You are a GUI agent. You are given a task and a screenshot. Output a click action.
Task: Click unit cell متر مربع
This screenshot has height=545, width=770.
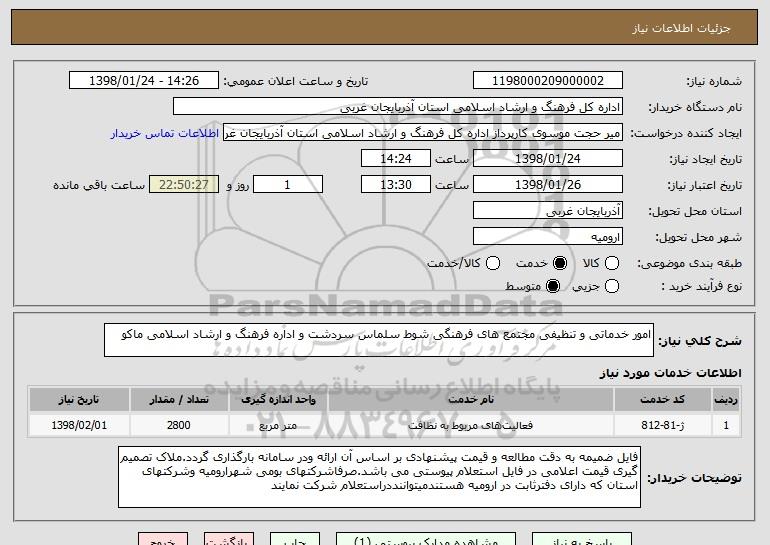tap(278, 425)
